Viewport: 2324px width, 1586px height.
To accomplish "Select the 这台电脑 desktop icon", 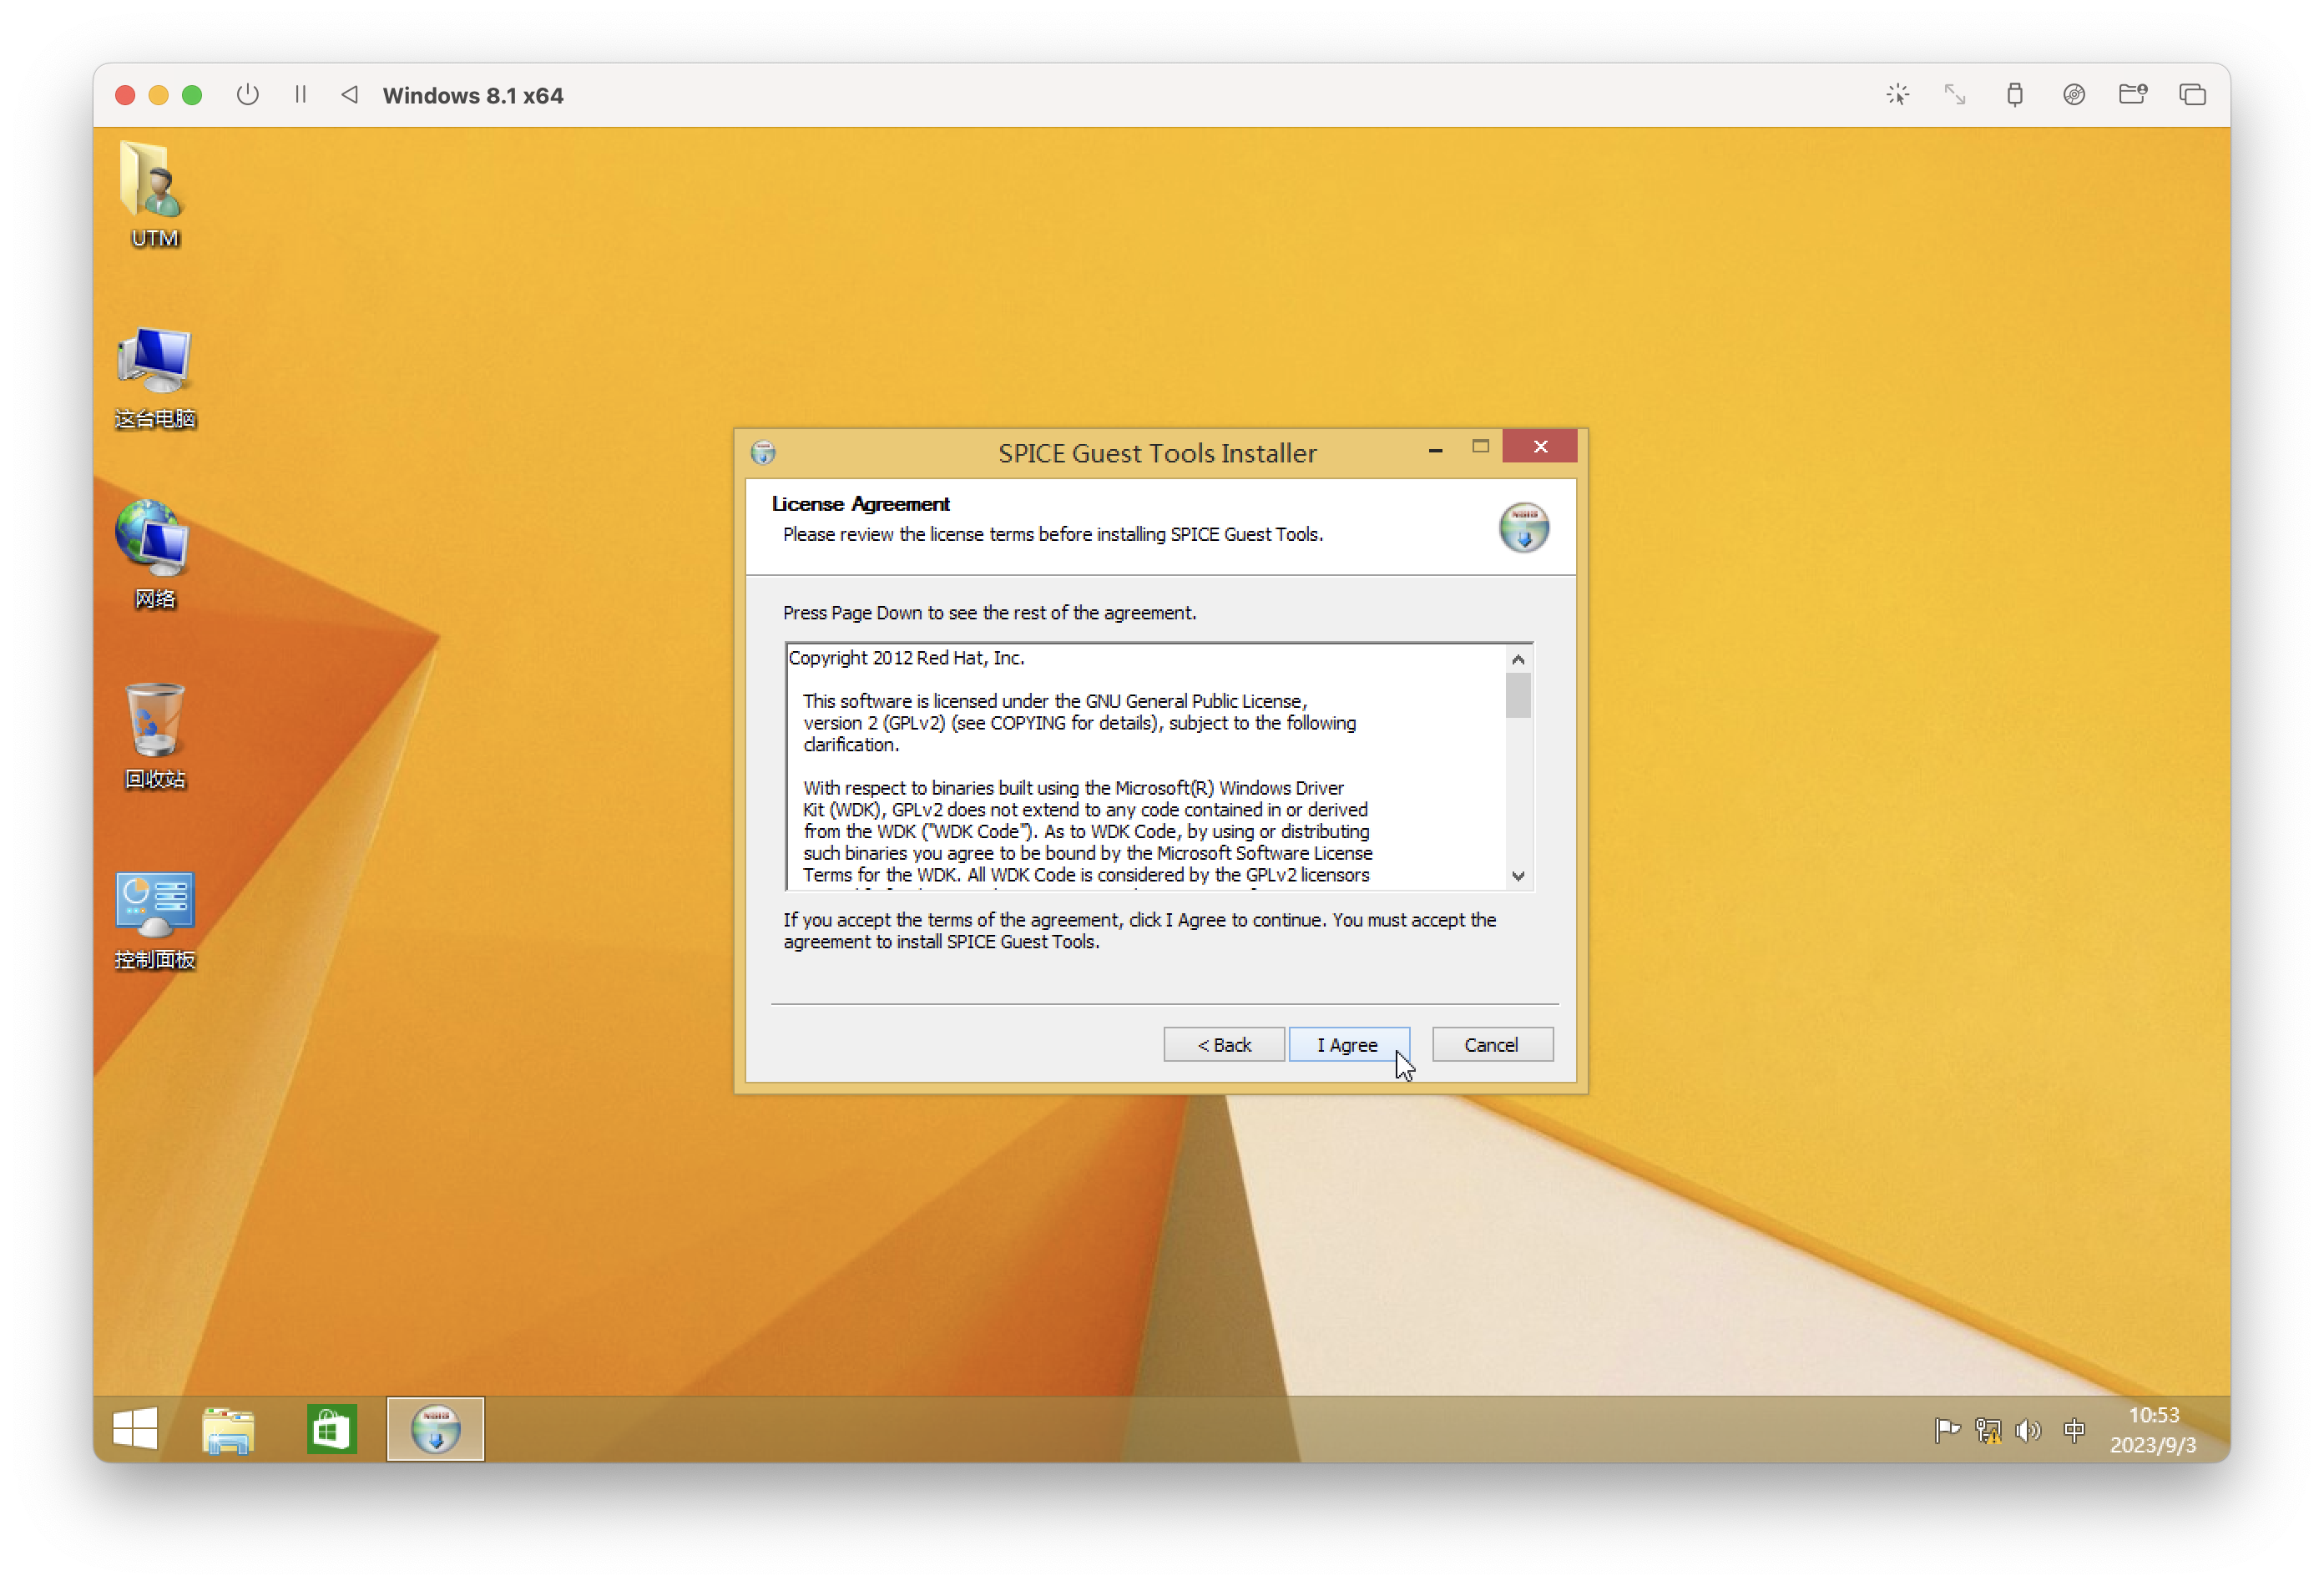I will coord(154,377).
